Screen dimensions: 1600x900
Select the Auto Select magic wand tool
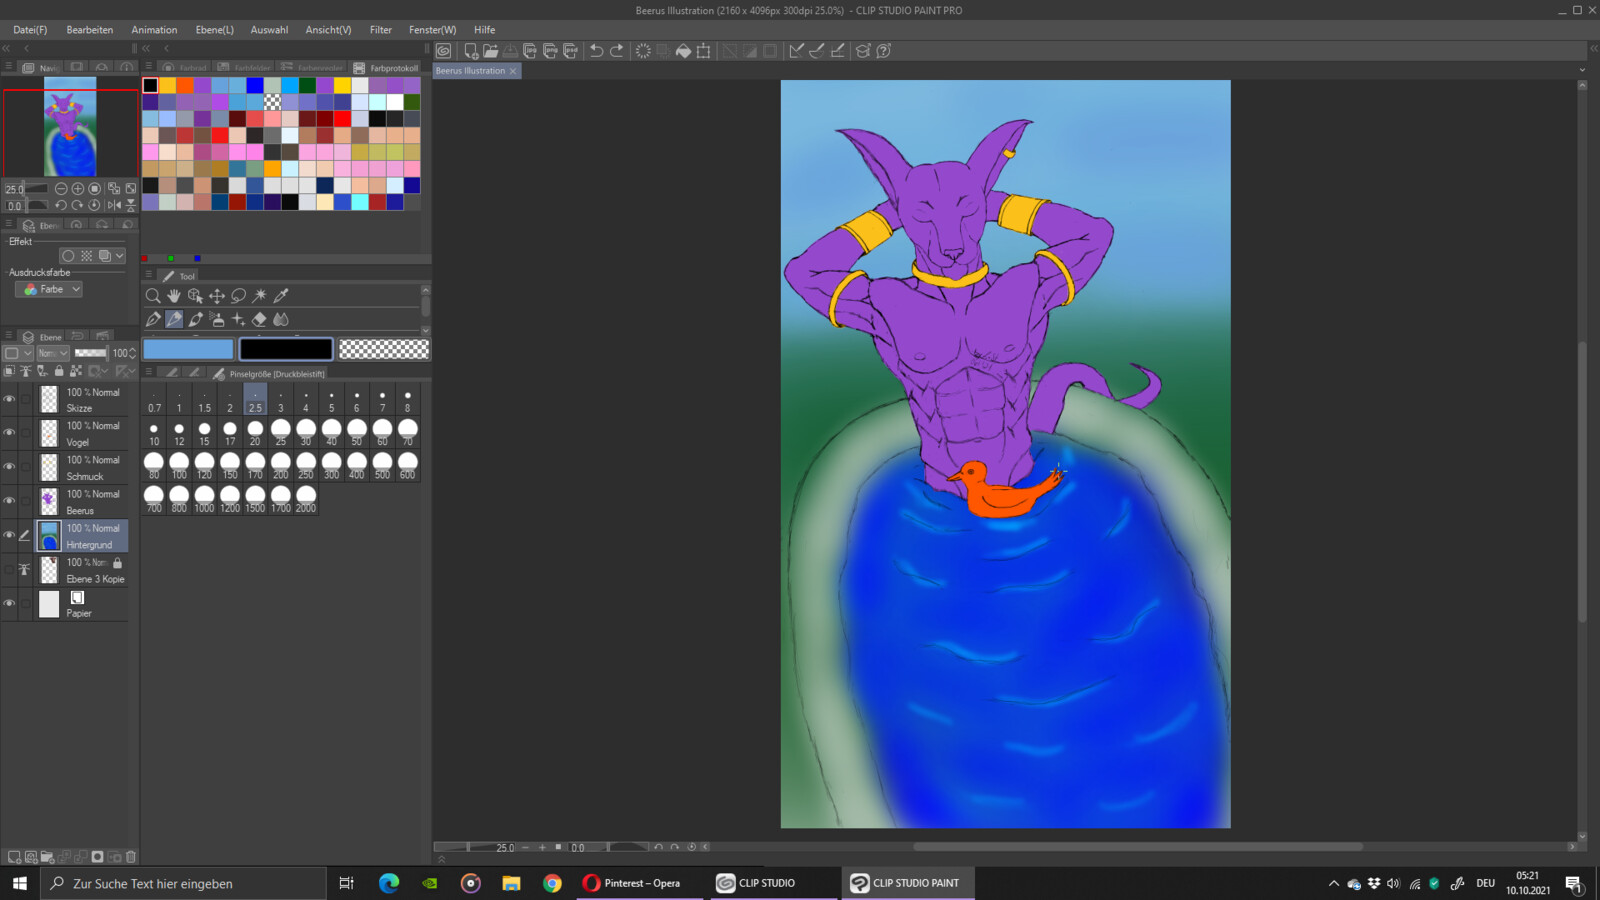tap(260, 296)
